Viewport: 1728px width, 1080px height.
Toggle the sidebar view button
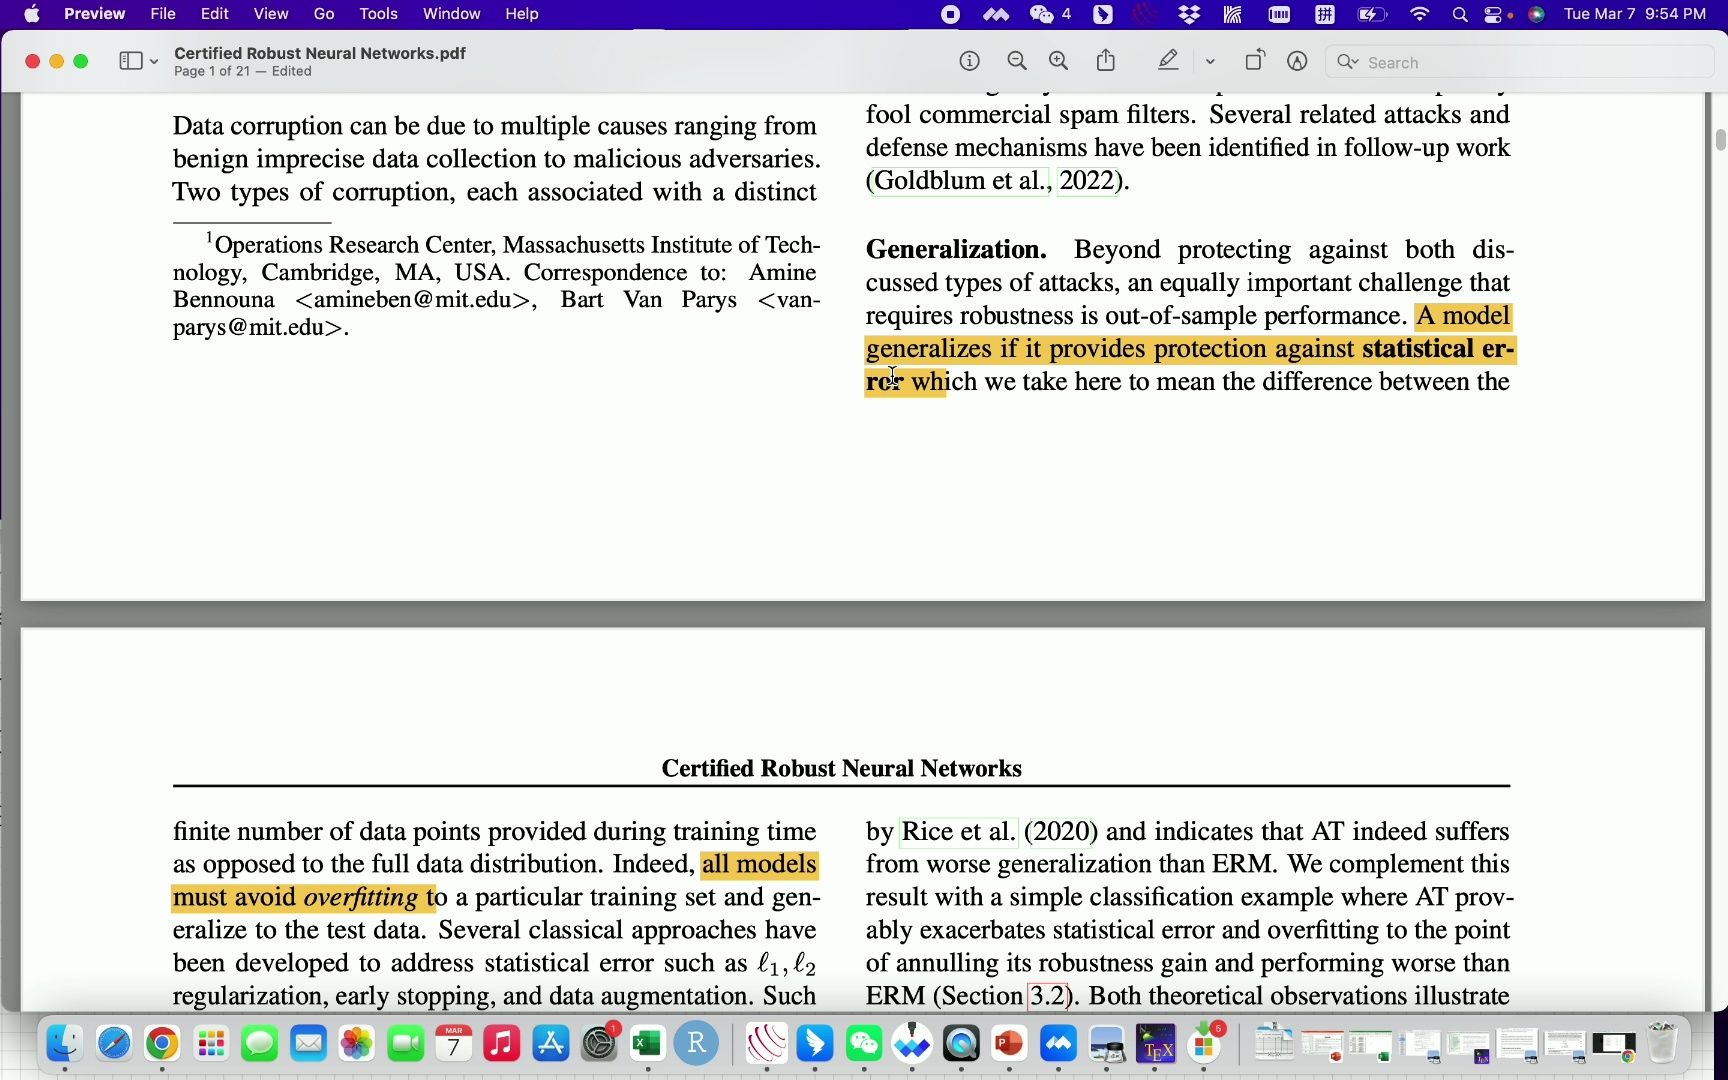(x=130, y=61)
